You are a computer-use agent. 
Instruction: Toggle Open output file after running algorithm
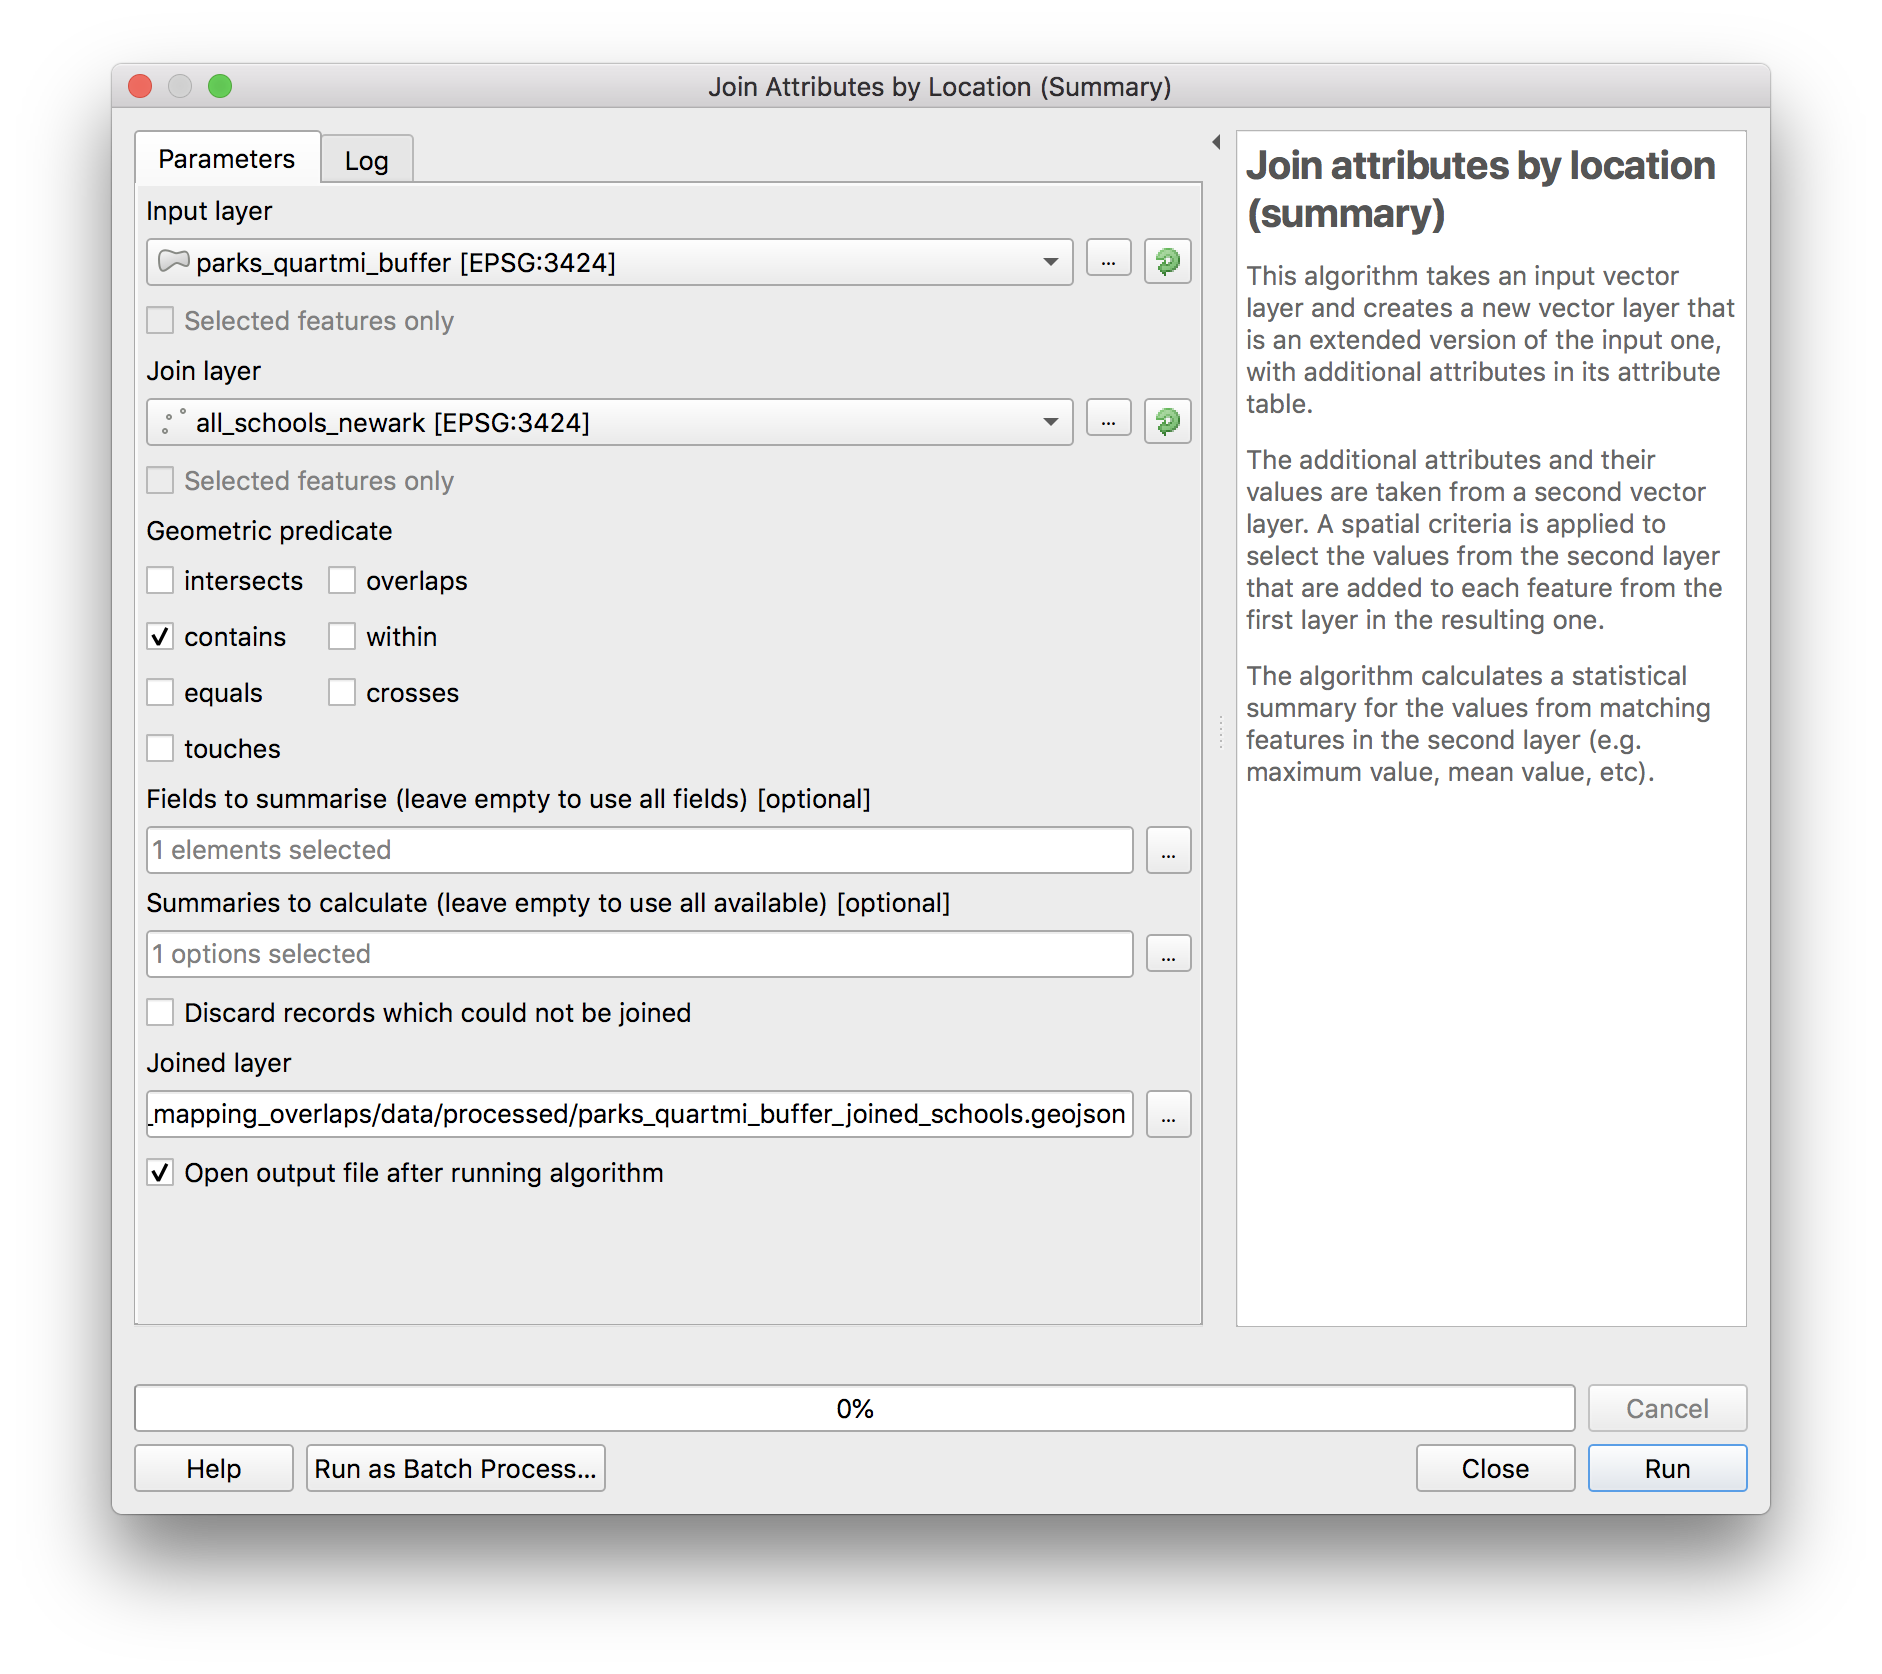[x=161, y=1173]
